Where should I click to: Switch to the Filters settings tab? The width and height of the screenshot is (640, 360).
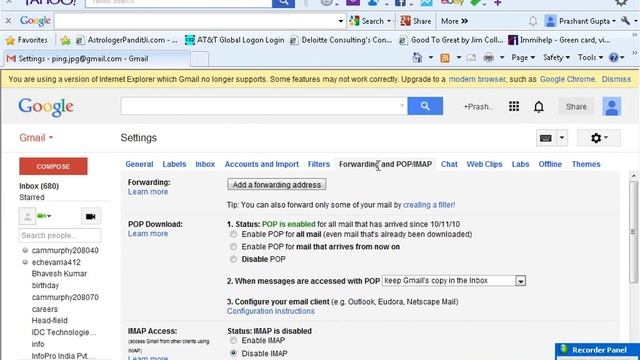pyautogui.click(x=318, y=164)
